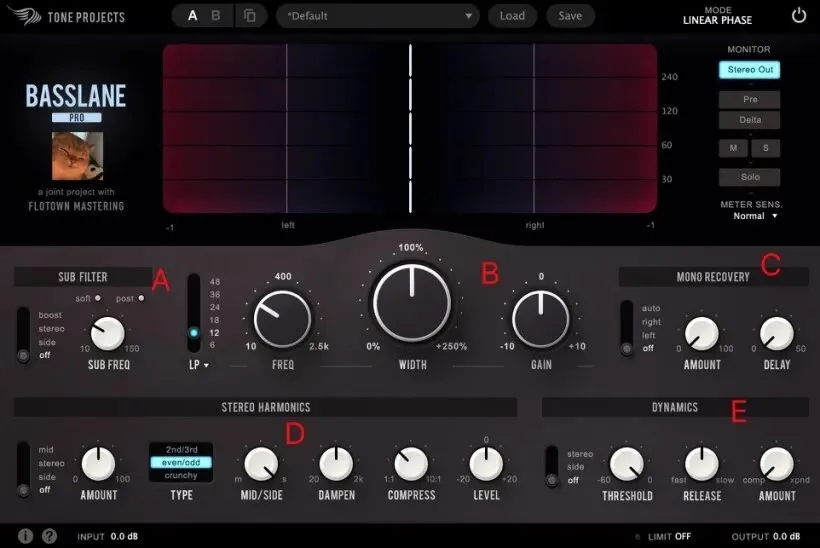This screenshot has height=548, width=820.
Task: Select Pre monitor mode
Action: (x=749, y=99)
